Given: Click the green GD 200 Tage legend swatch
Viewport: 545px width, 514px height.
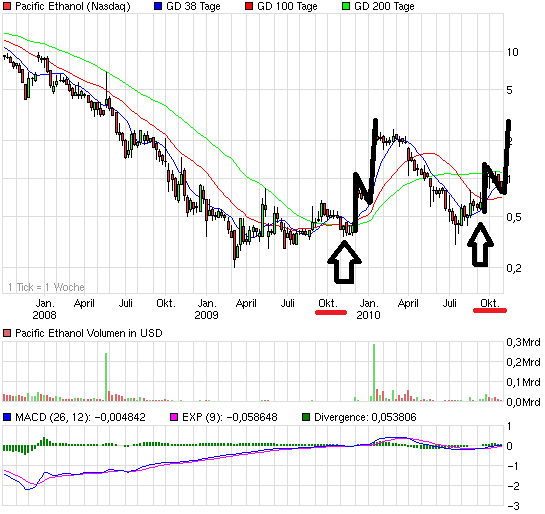Looking at the screenshot, I should 346,6.
